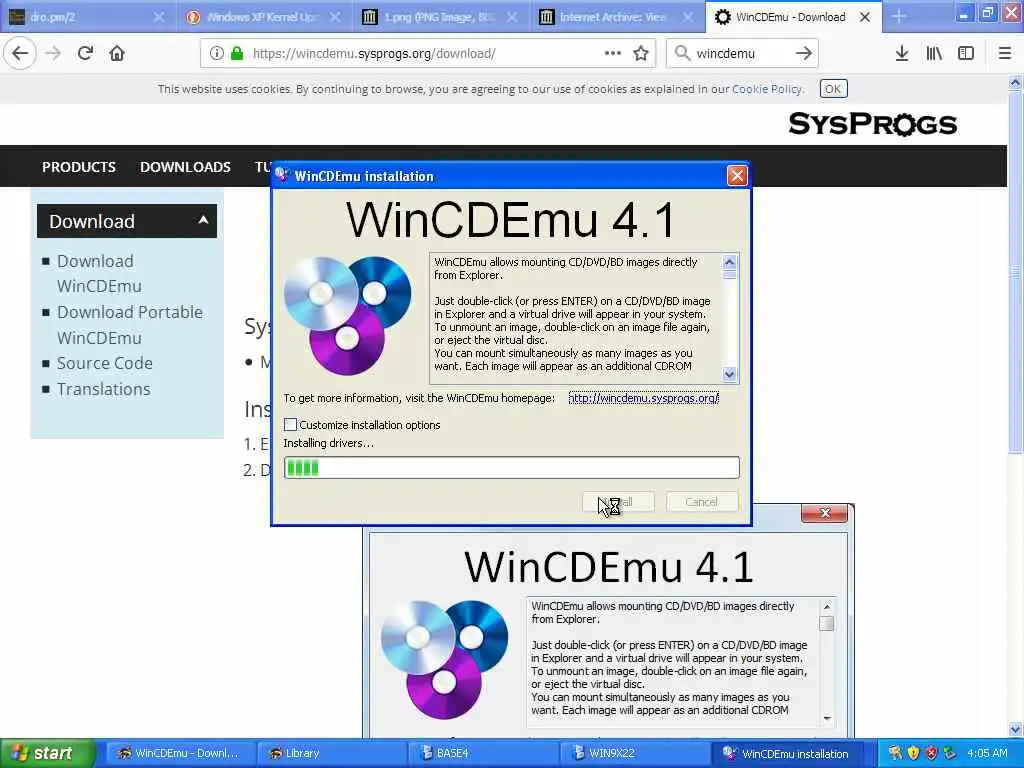
Task: Open the DOWNLOADS menu
Action: (x=185, y=167)
